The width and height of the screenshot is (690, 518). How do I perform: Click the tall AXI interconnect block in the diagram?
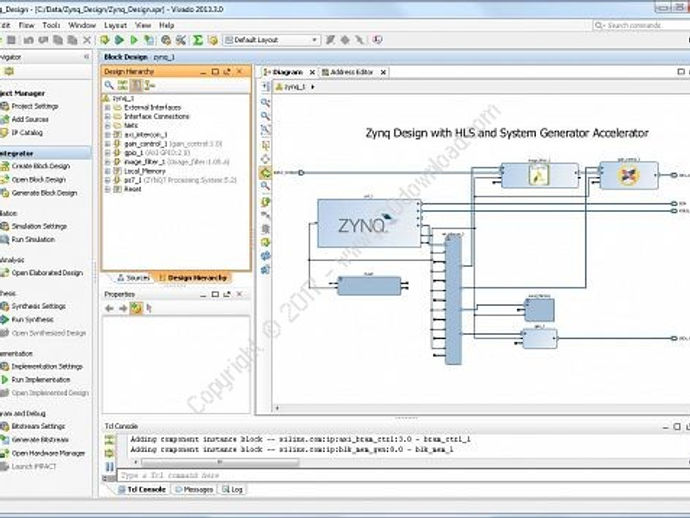click(x=453, y=300)
